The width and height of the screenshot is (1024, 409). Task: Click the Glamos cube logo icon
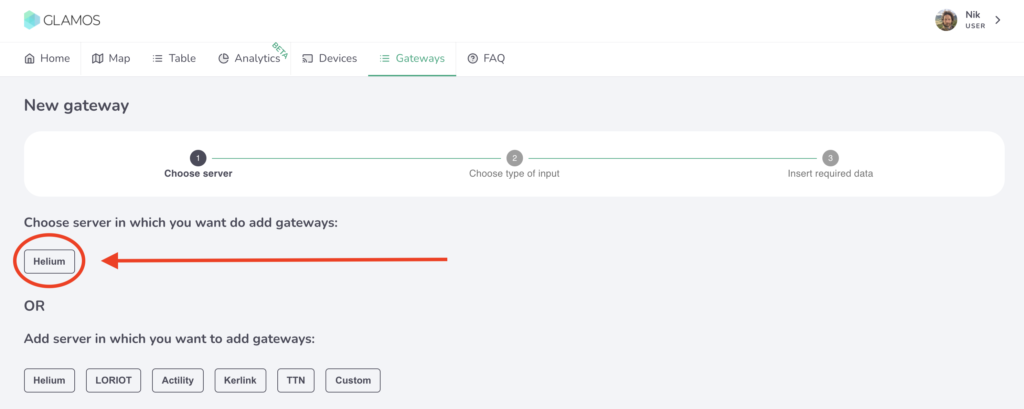pyautogui.click(x=33, y=20)
